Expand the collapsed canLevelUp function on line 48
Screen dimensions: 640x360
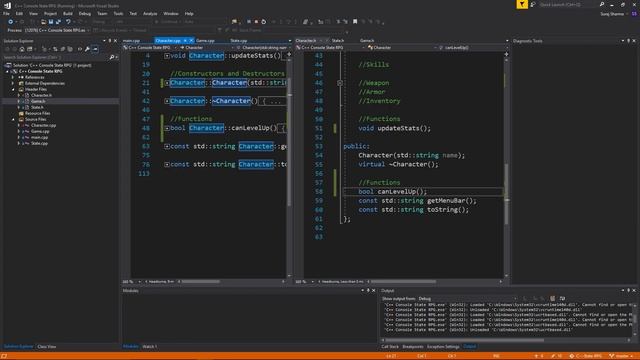point(167,128)
